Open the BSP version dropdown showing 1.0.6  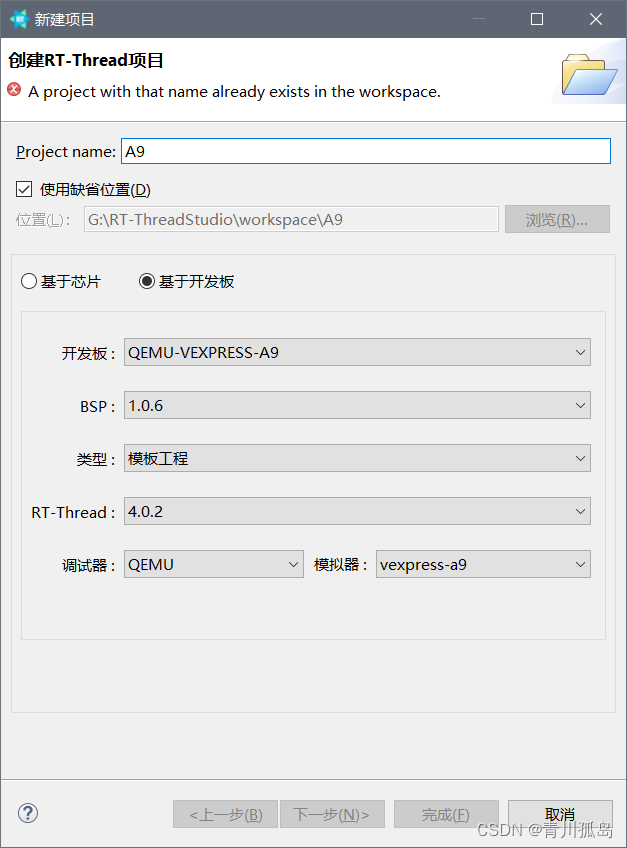click(357, 406)
